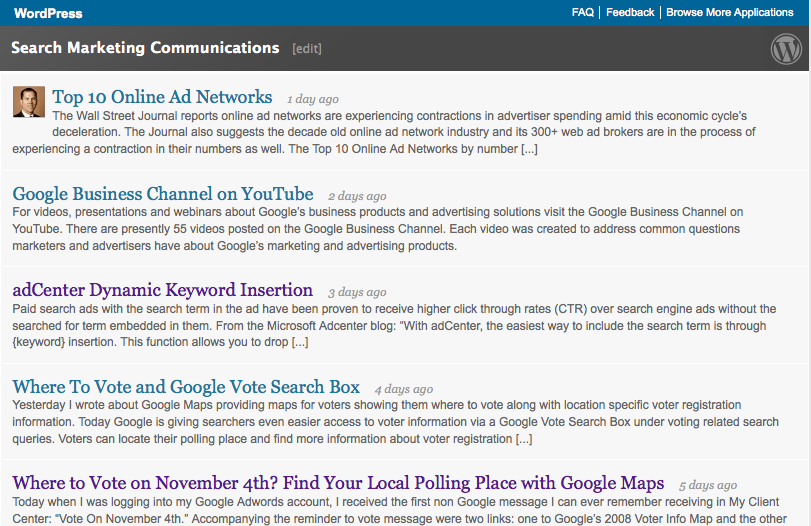Screen dimensions: 811x526
Task: Open the November 4th Polling Place post
Action: click(x=338, y=483)
